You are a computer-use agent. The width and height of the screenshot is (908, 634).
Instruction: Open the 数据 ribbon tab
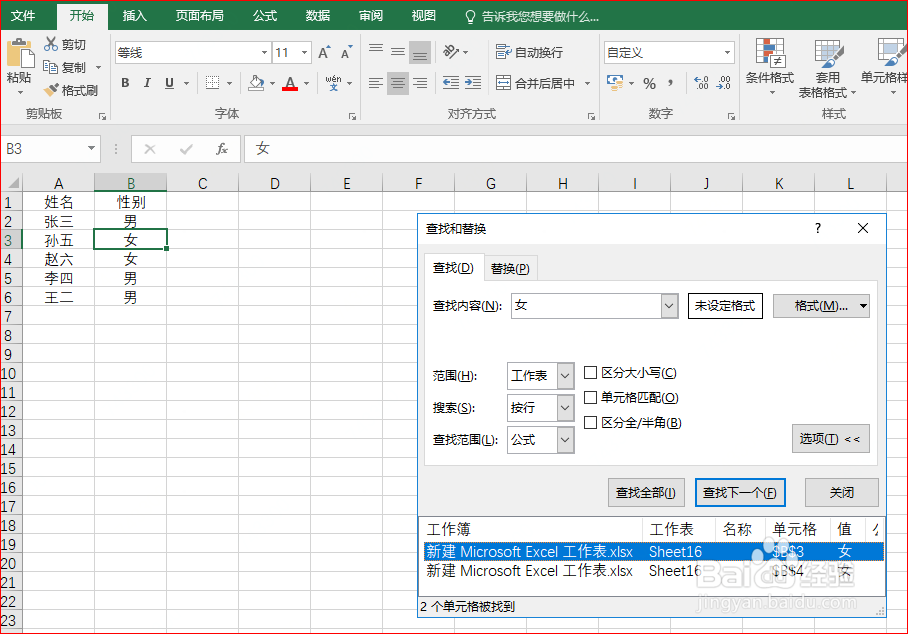coord(317,16)
